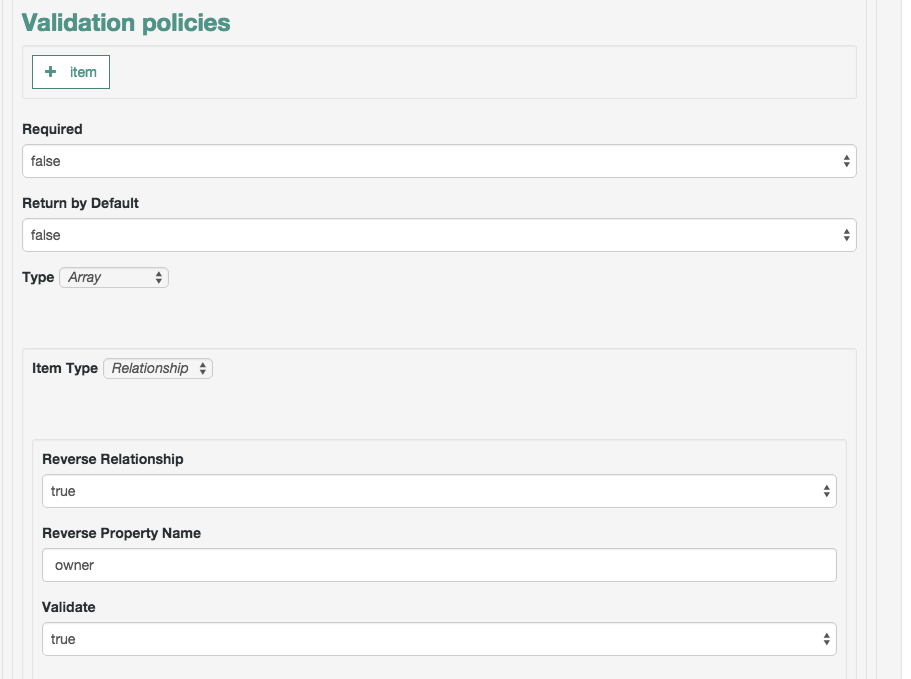Screen dimensions: 911x679
Task: Open the Required dropdown
Action: pyautogui.click(x=439, y=161)
